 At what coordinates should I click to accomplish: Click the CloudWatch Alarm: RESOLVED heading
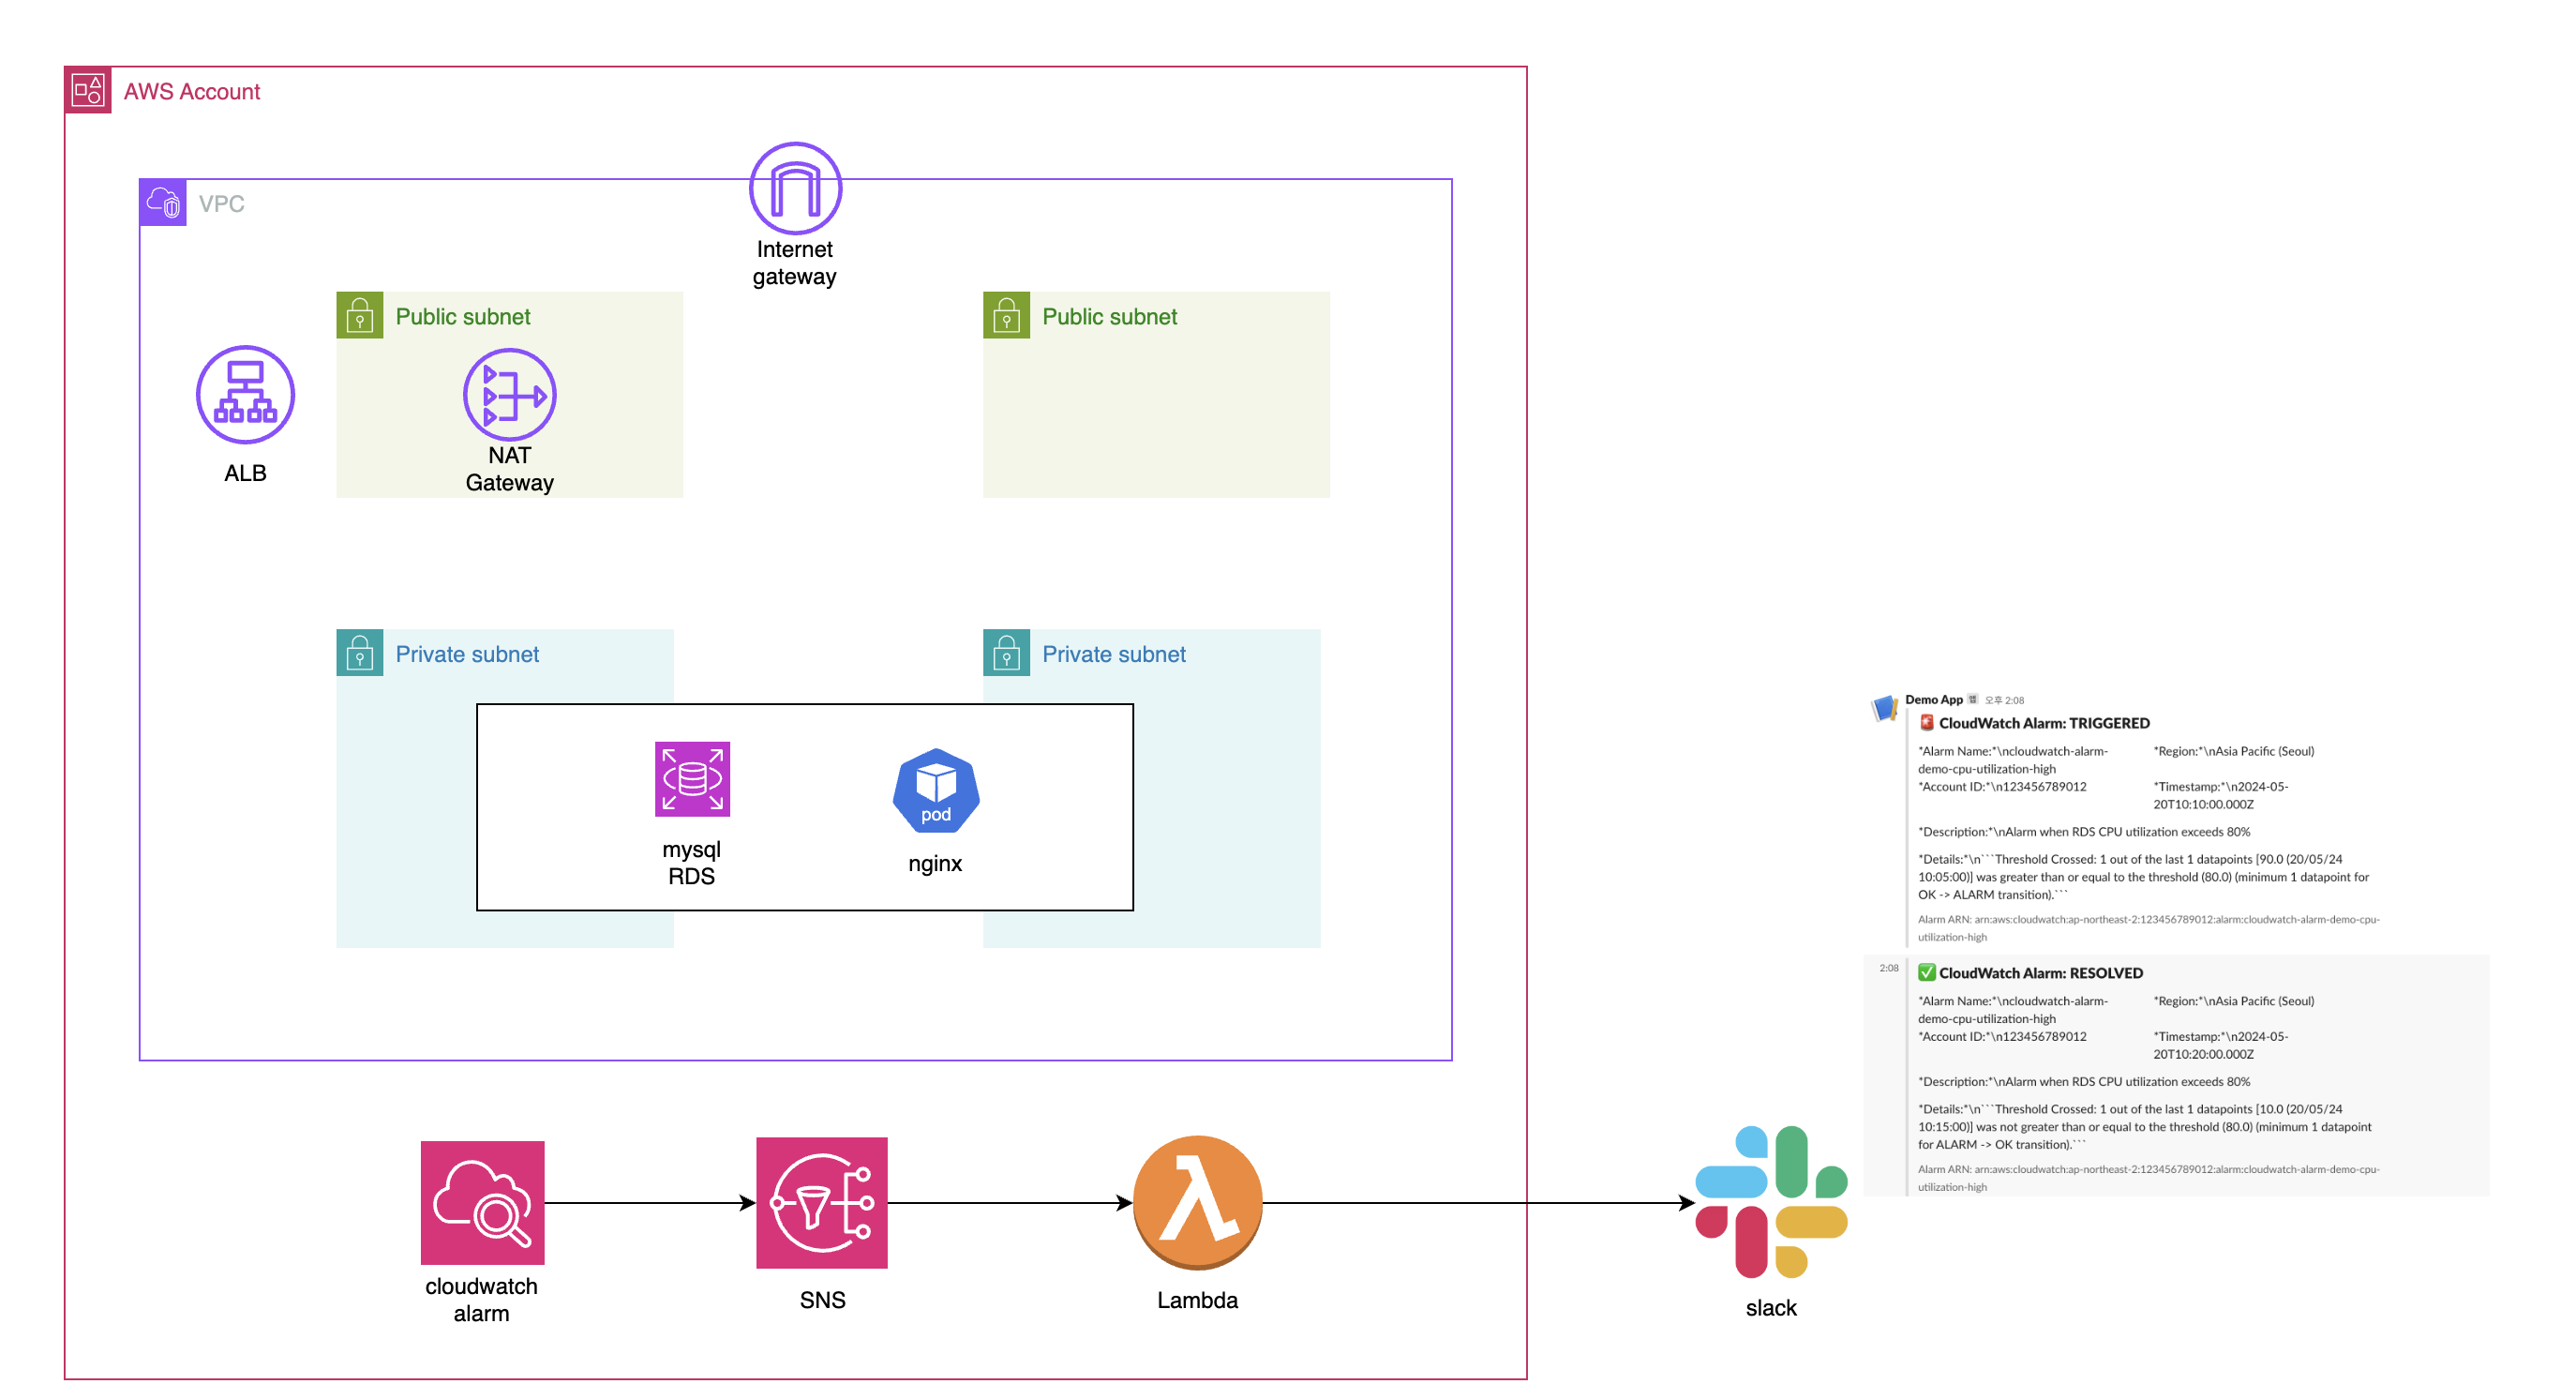pyautogui.click(x=2040, y=973)
